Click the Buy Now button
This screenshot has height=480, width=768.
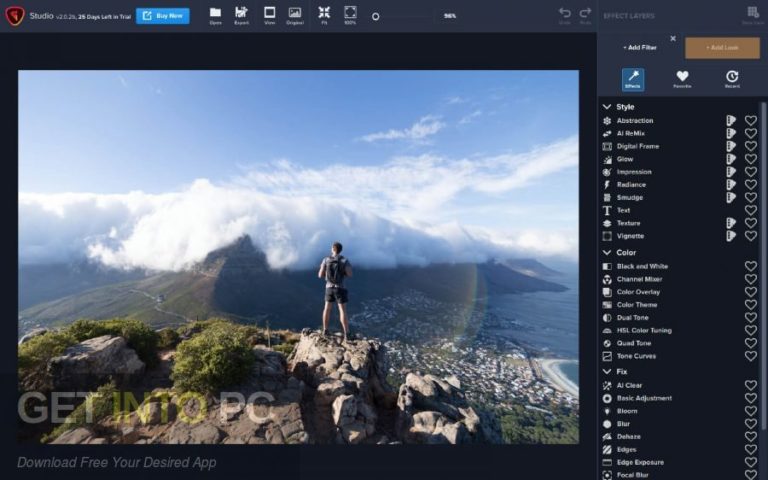coord(163,16)
